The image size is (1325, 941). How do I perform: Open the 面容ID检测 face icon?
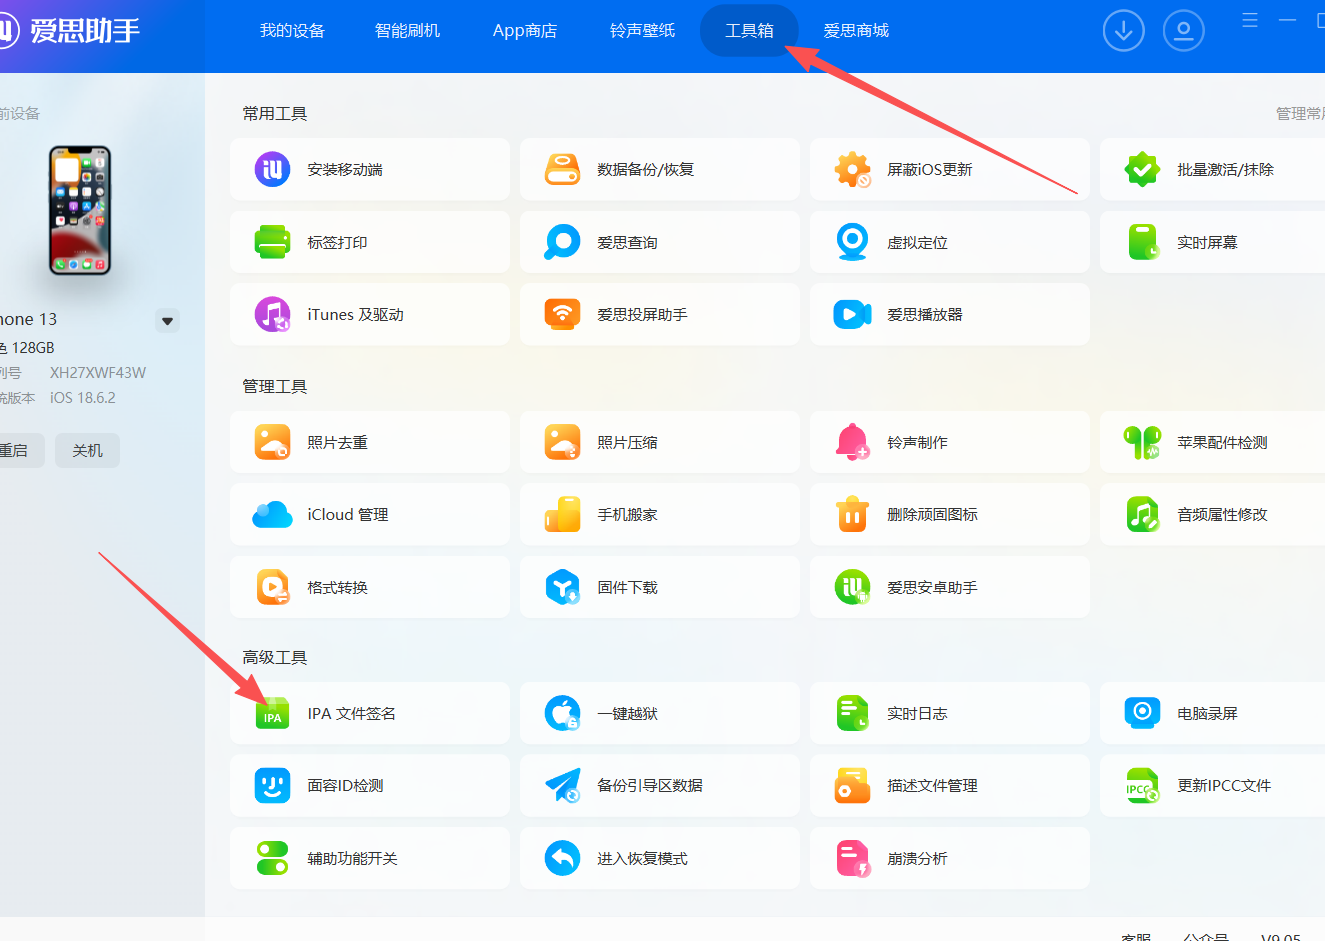[272, 786]
